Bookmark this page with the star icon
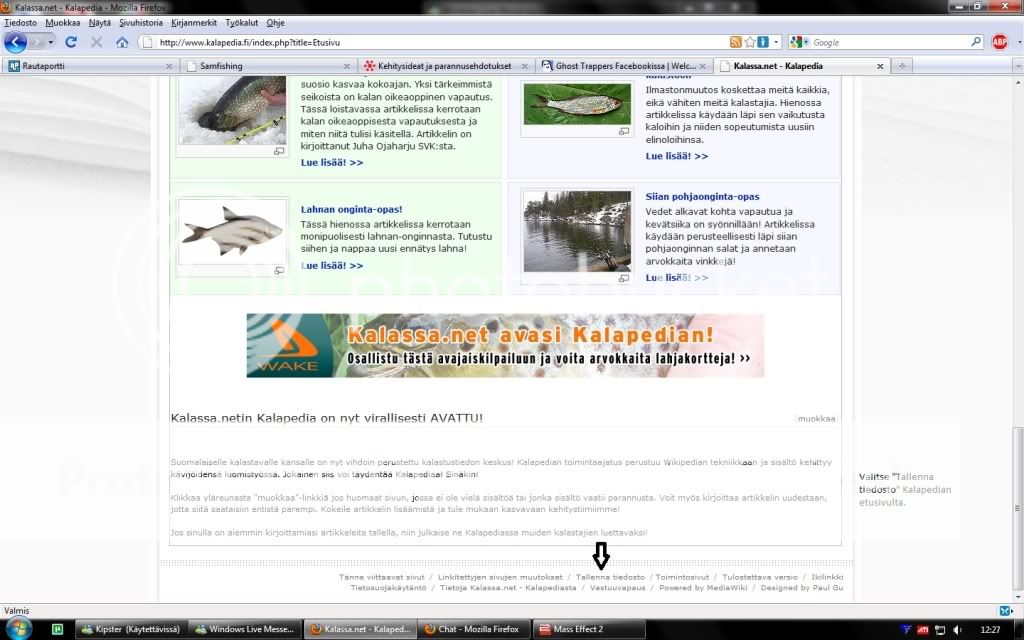 [x=750, y=42]
